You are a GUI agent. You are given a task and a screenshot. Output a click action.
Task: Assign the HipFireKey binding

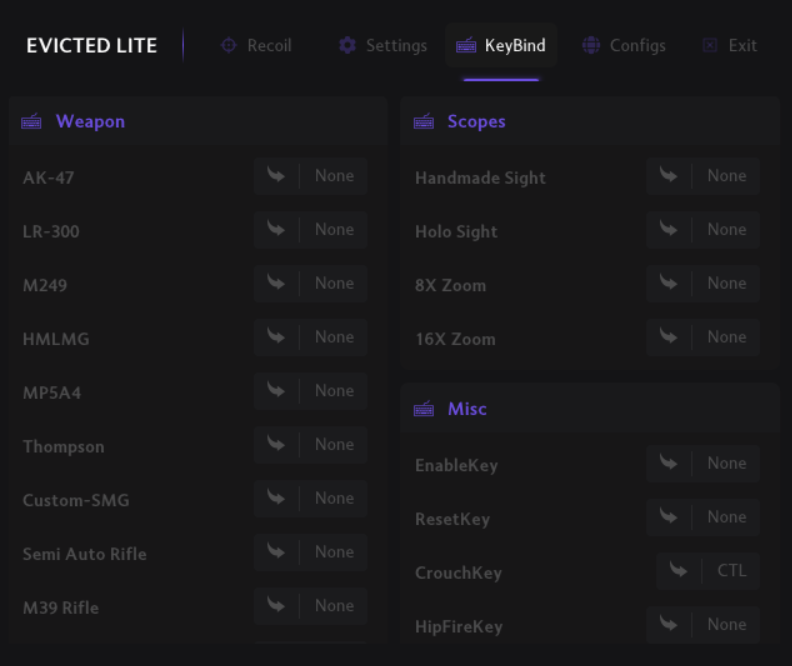[x=703, y=625]
